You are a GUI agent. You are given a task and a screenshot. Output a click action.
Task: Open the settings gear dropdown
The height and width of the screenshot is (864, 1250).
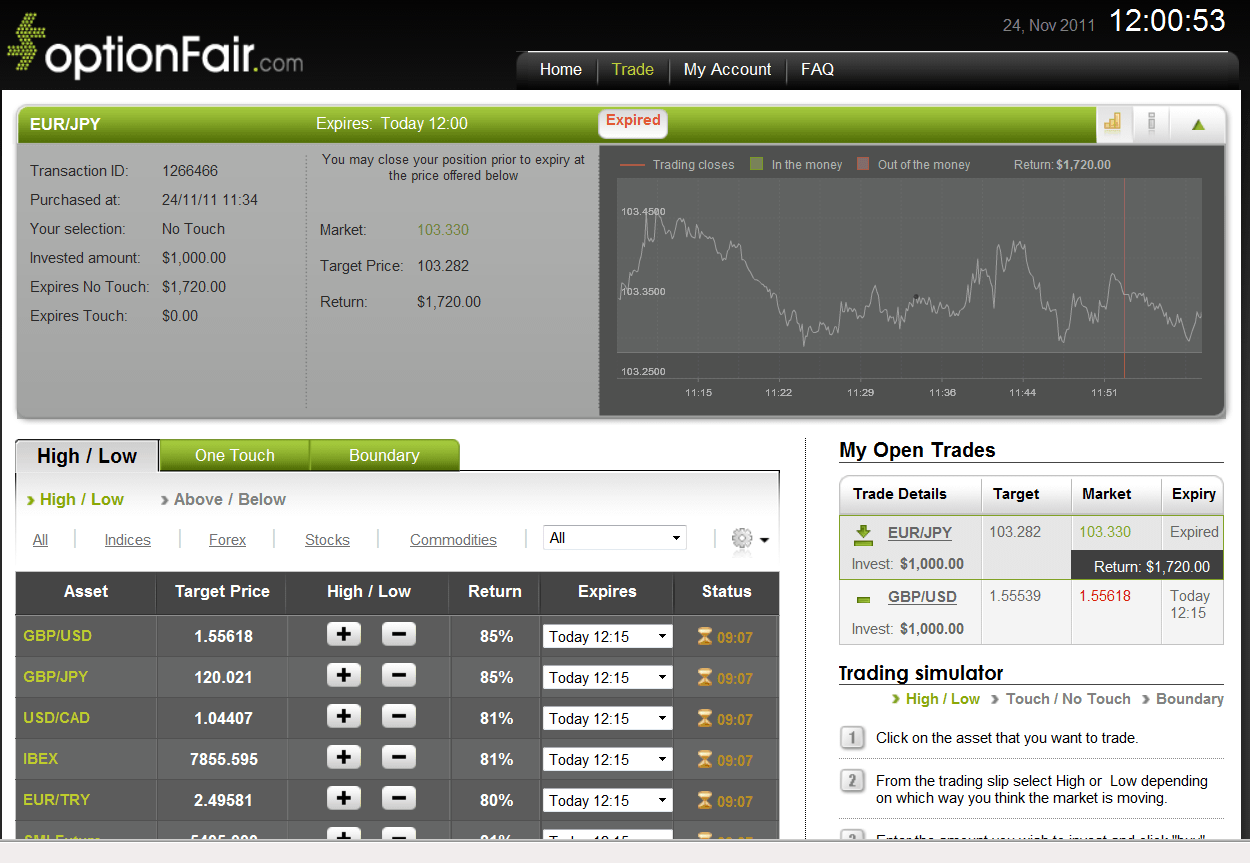pyautogui.click(x=750, y=539)
